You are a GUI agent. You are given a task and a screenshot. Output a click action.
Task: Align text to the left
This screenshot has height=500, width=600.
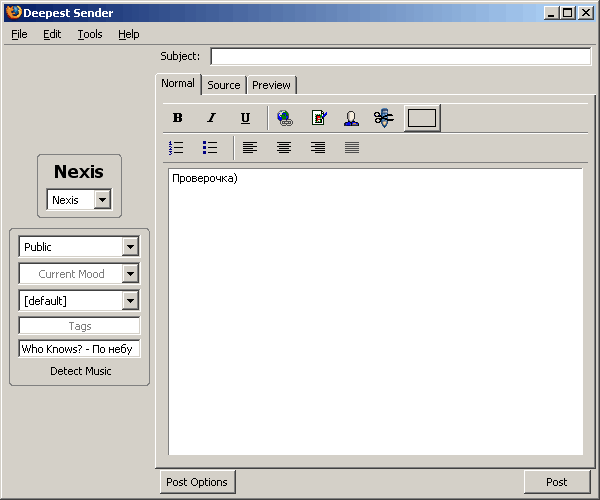[x=250, y=148]
